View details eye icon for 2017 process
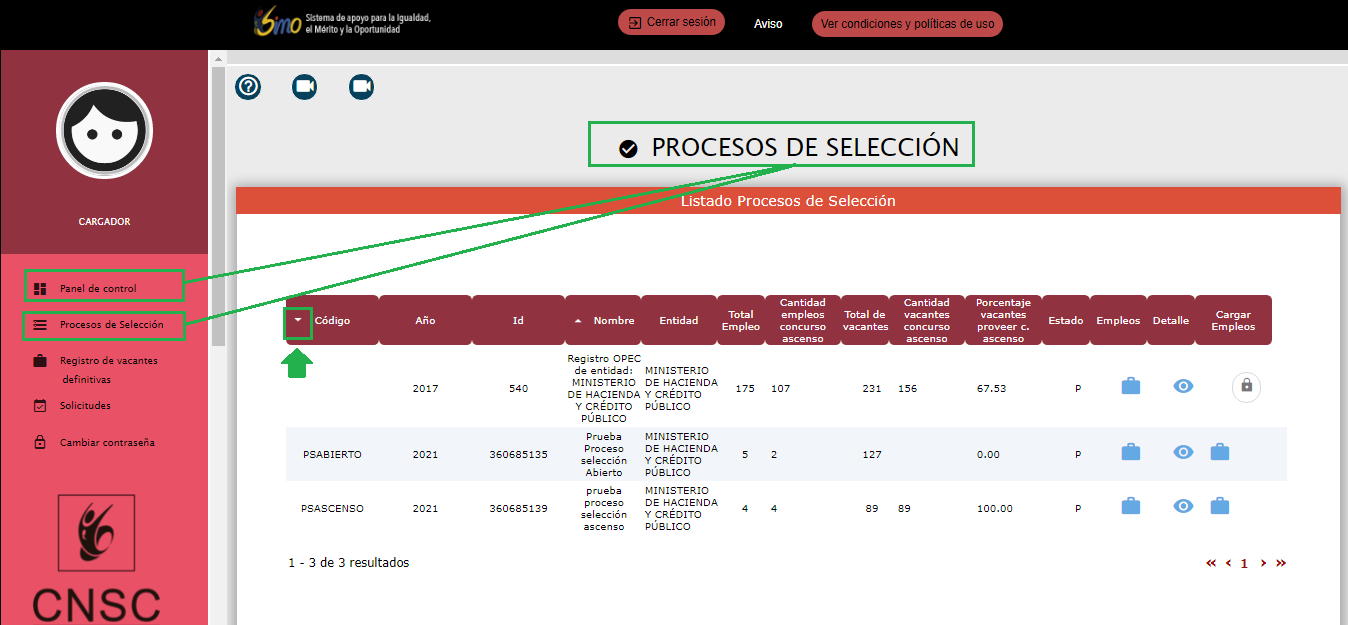 pos(1183,386)
